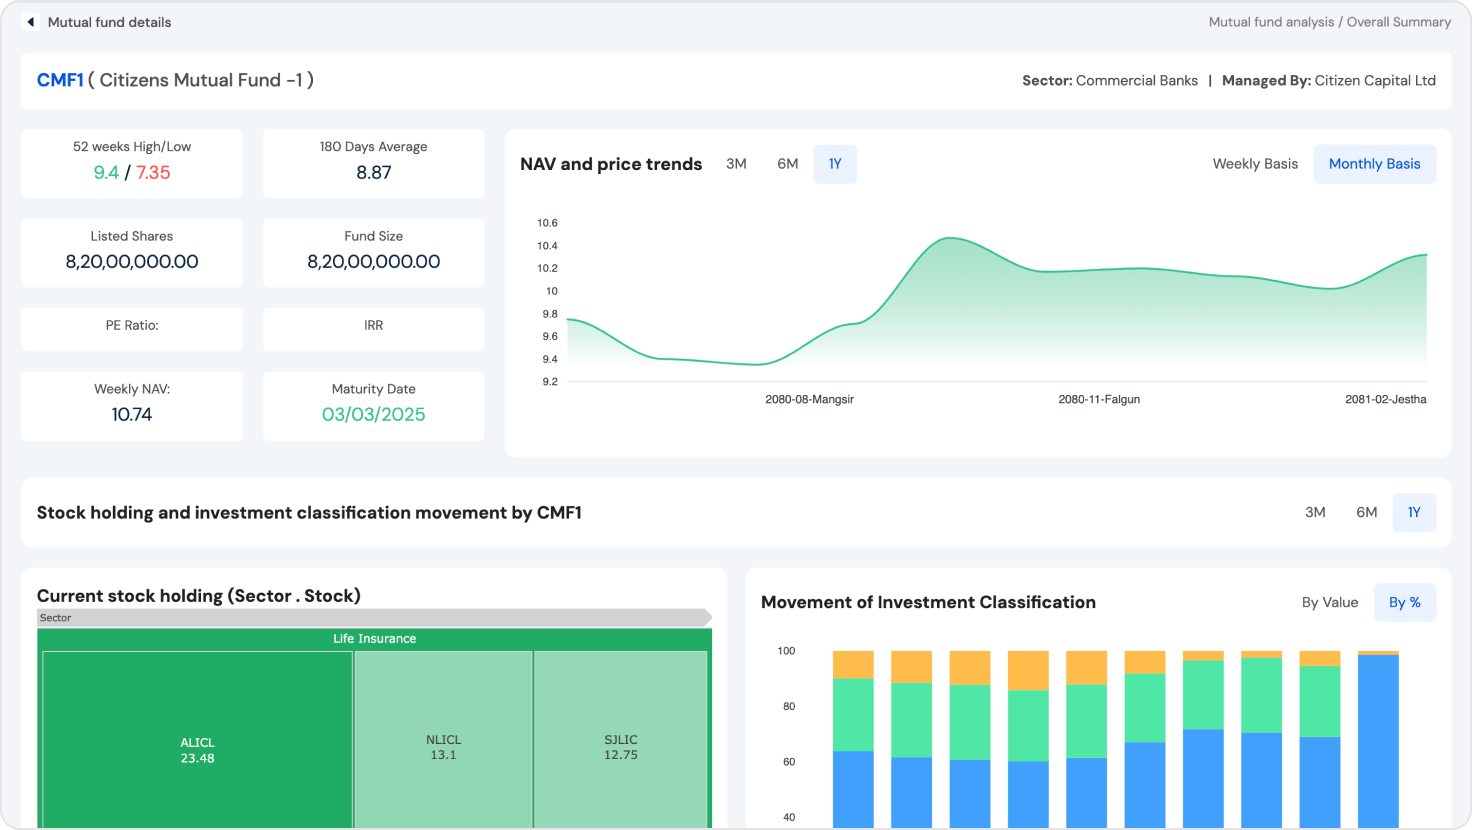Click the CMF1 fund symbol heading
The image size is (1472, 830).
[x=60, y=80]
